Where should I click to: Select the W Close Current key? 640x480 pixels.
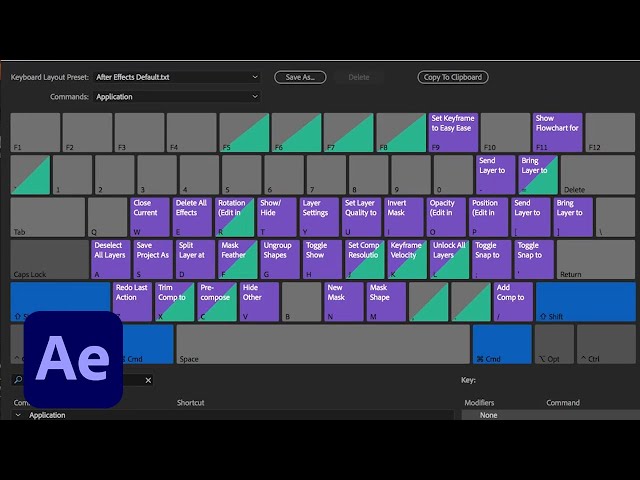tap(150, 217)
